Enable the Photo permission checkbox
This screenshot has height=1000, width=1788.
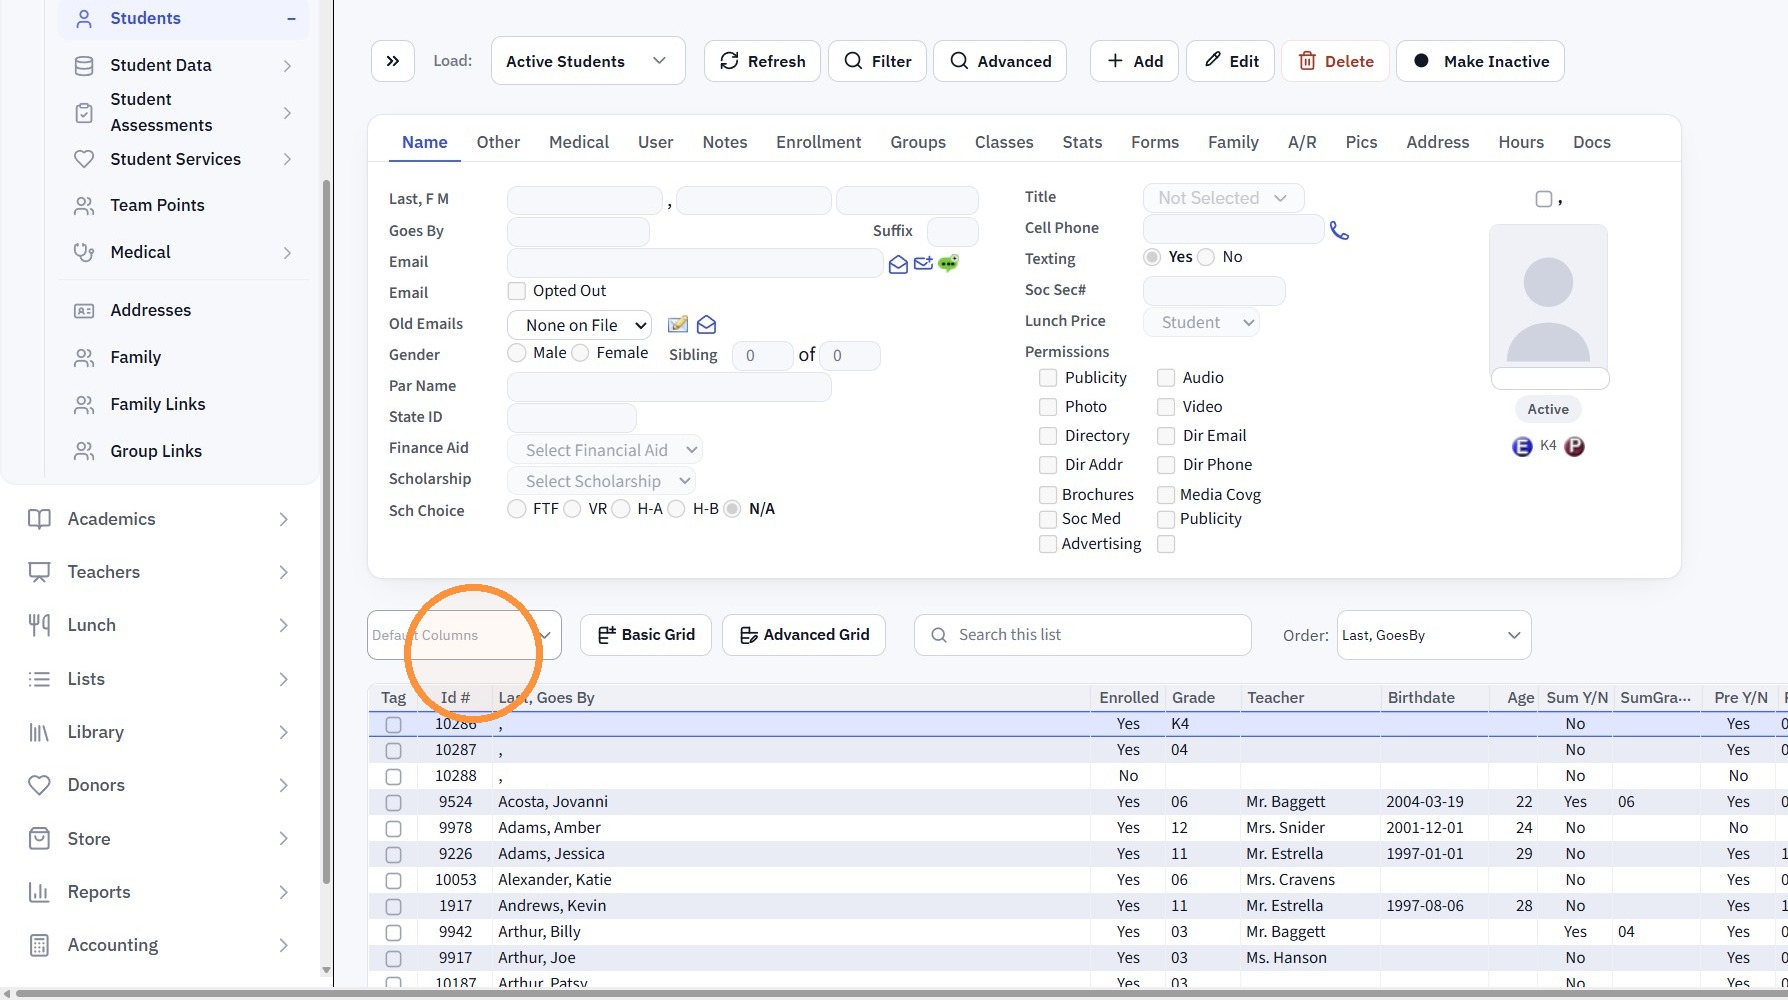click(x=1048, y=407)
